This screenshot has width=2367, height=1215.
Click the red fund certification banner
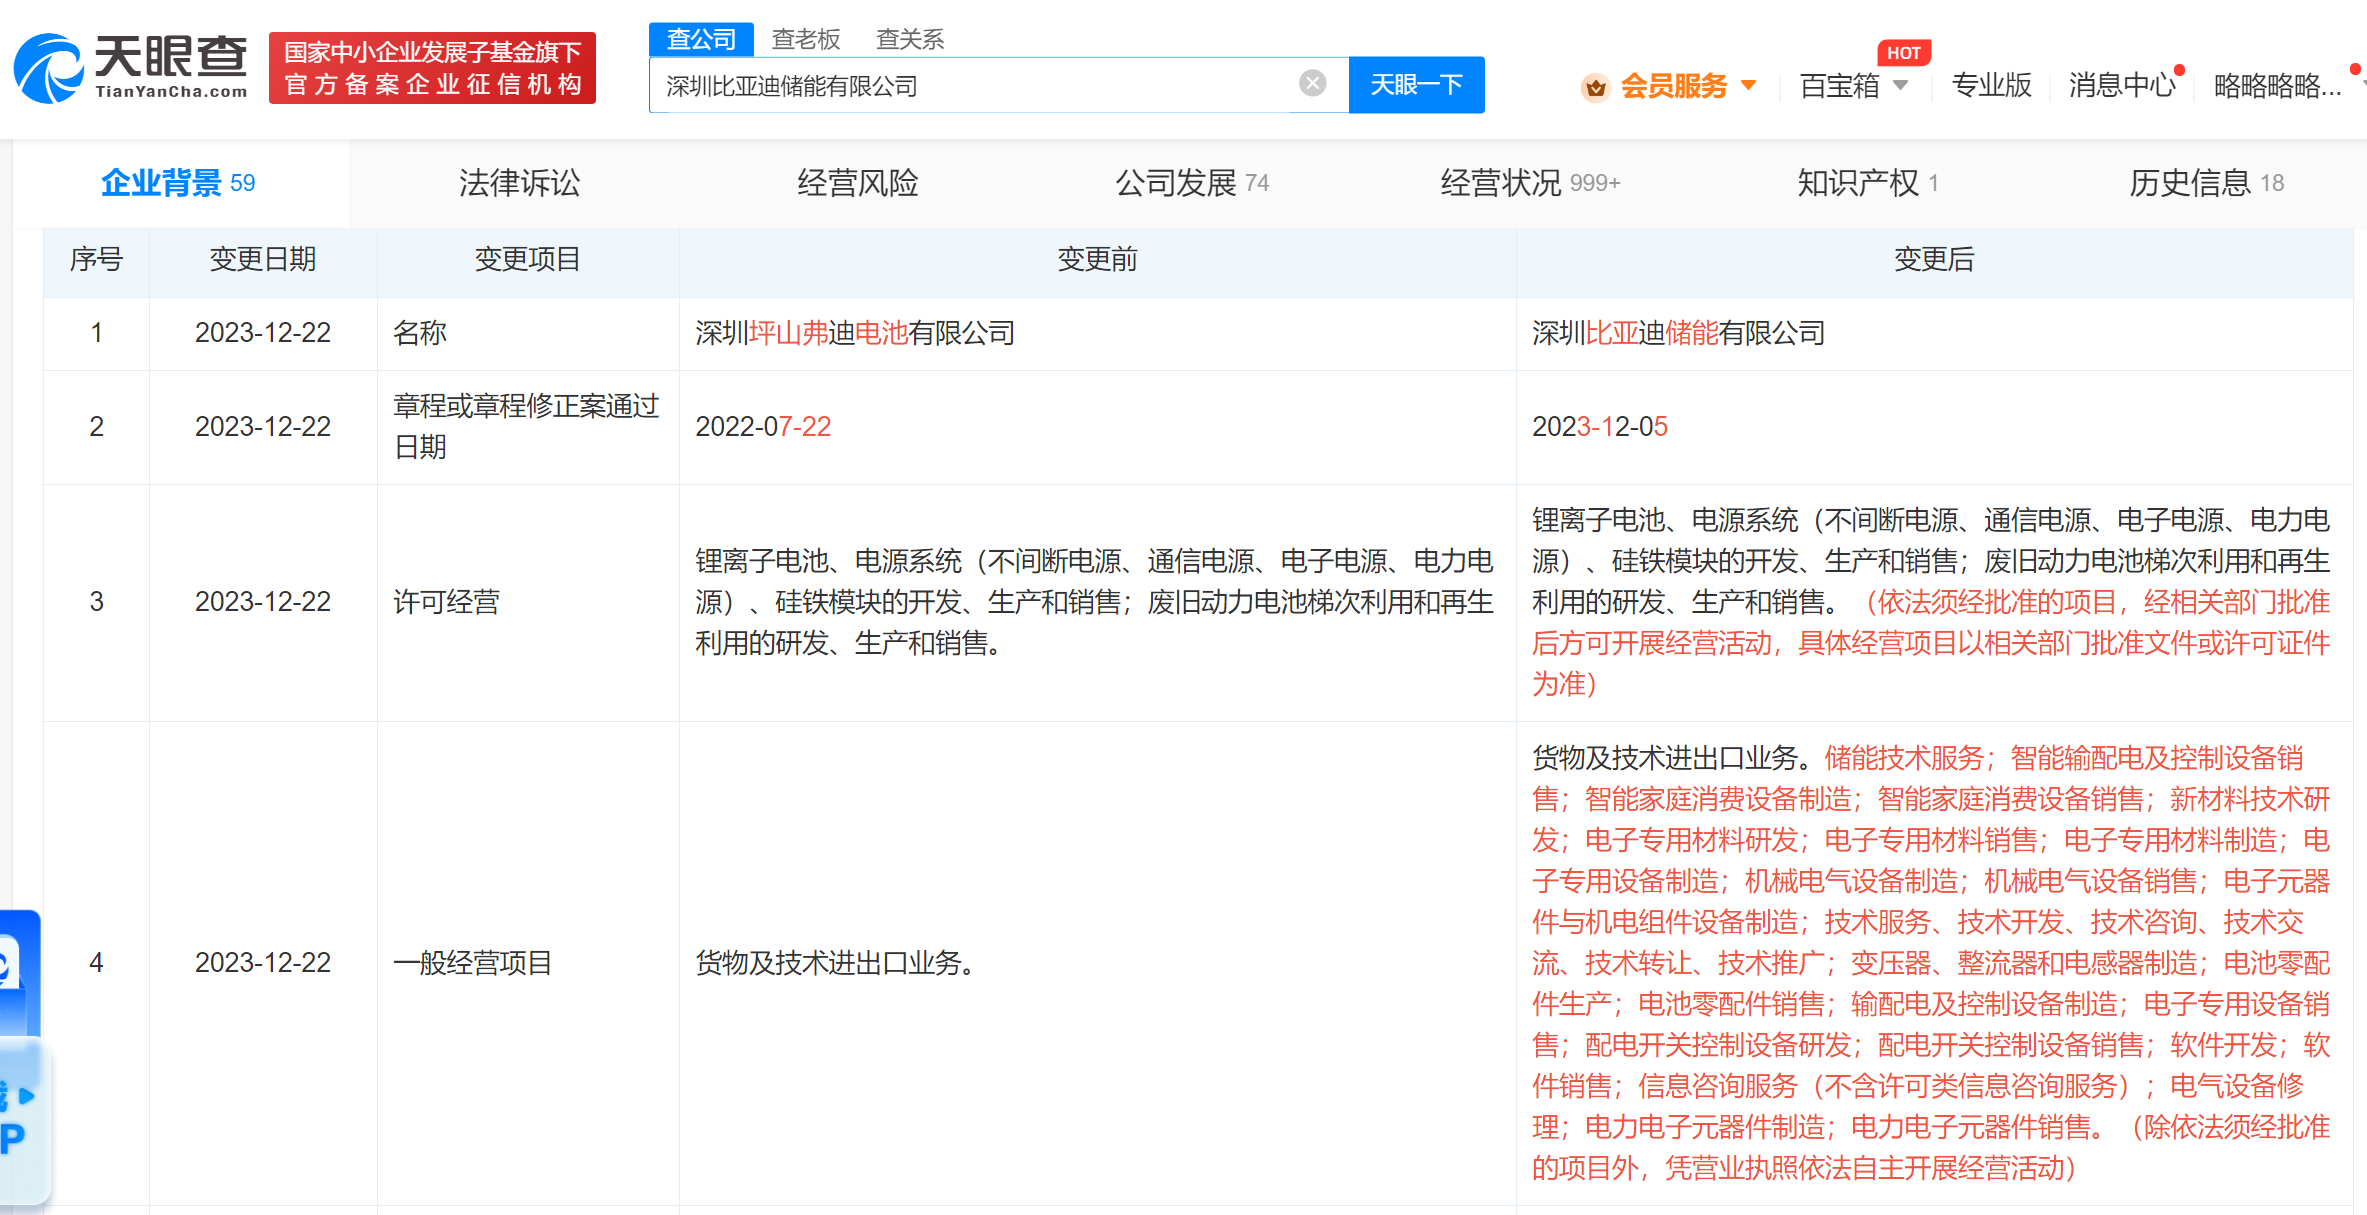tap(432, 68)
